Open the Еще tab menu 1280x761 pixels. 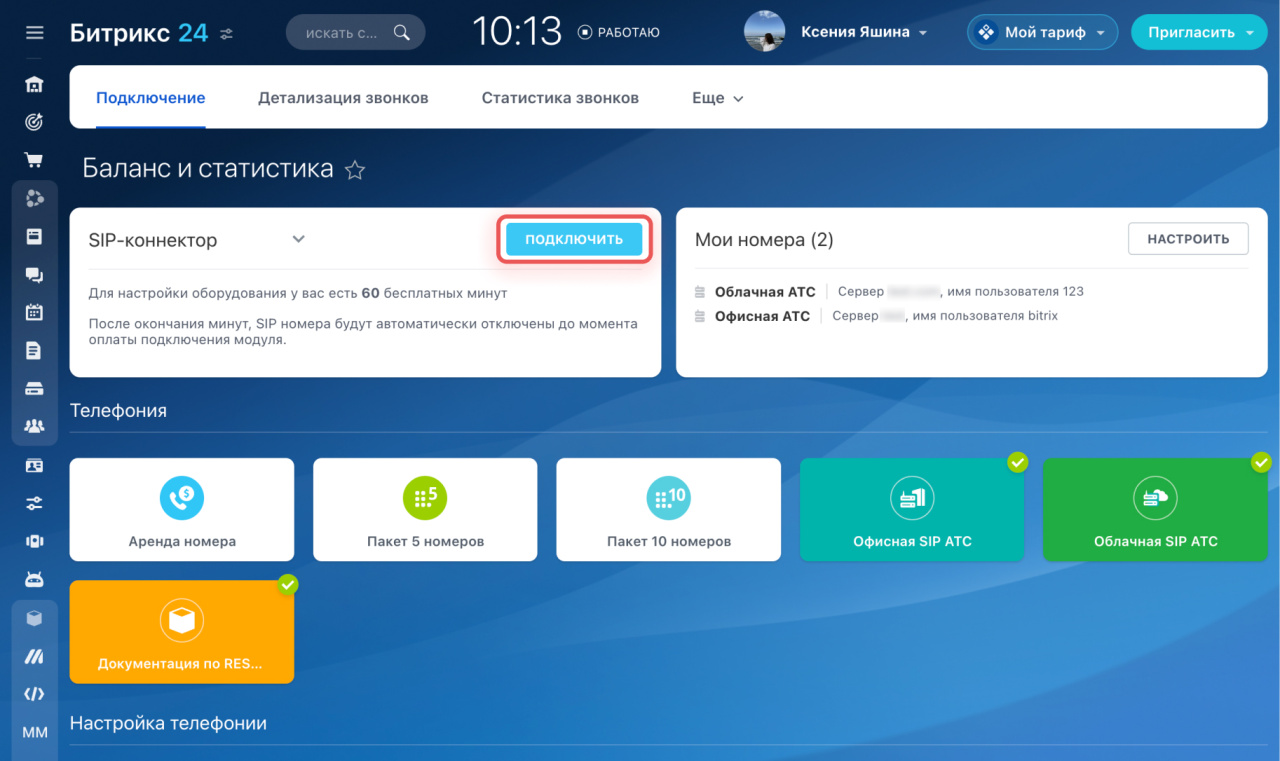(x=718, y=98)
